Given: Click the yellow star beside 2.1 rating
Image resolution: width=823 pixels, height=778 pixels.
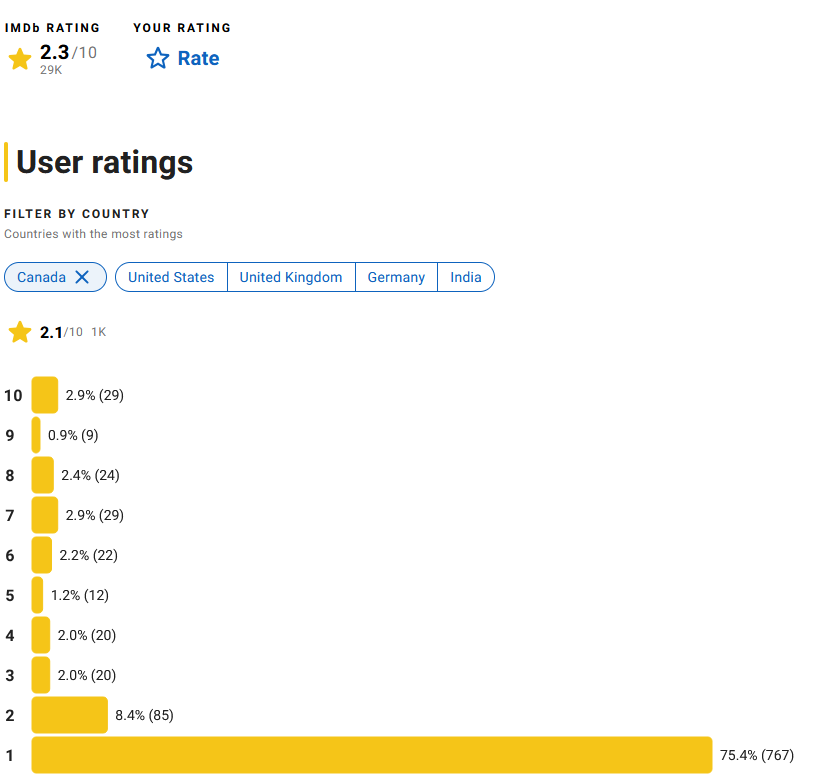Looking at the screenshot, I should point(20,332).
